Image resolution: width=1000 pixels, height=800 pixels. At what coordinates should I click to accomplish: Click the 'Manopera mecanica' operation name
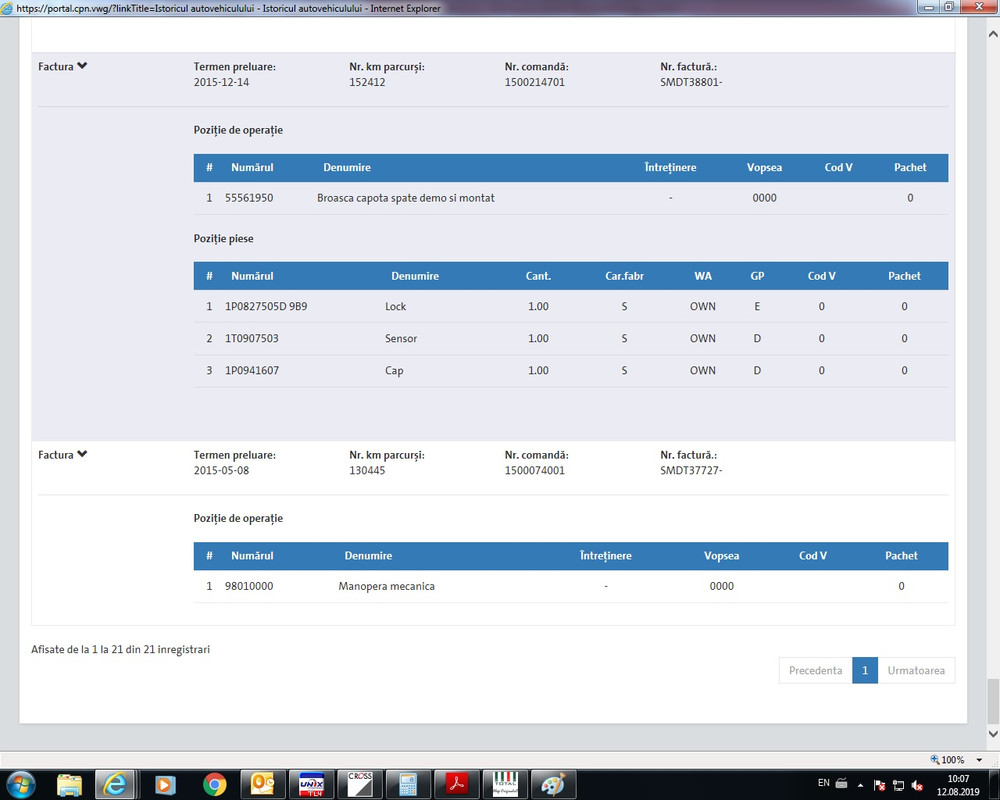pos(386,586)
